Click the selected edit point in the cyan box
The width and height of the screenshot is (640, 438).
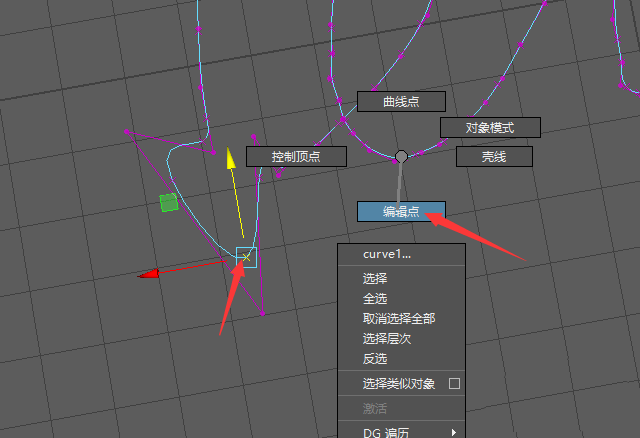246,257
